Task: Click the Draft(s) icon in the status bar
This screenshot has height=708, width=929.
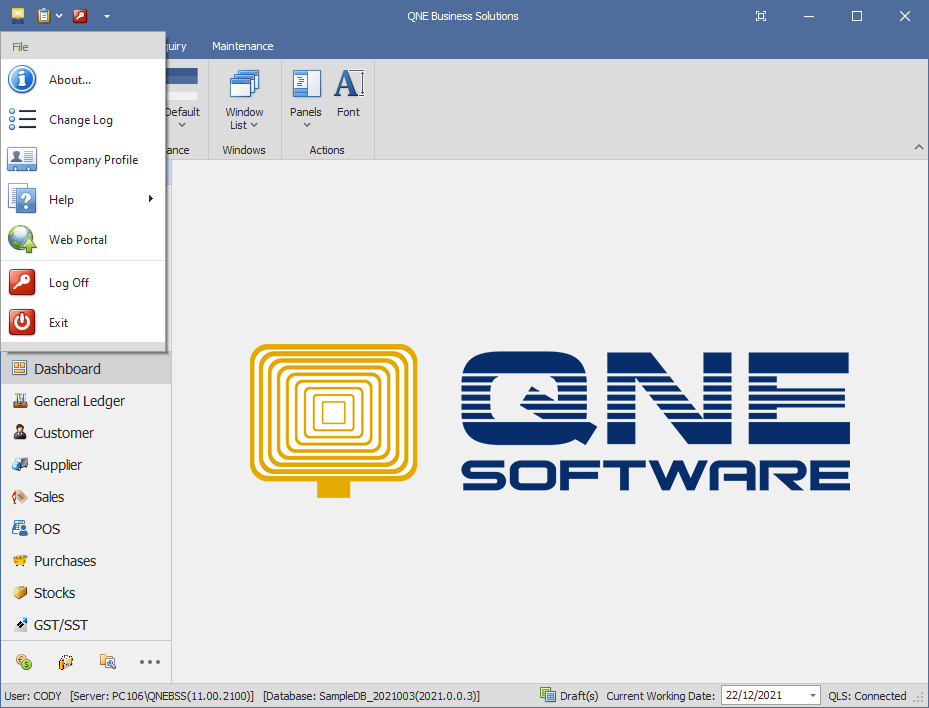Action: [x=547, y=695]
